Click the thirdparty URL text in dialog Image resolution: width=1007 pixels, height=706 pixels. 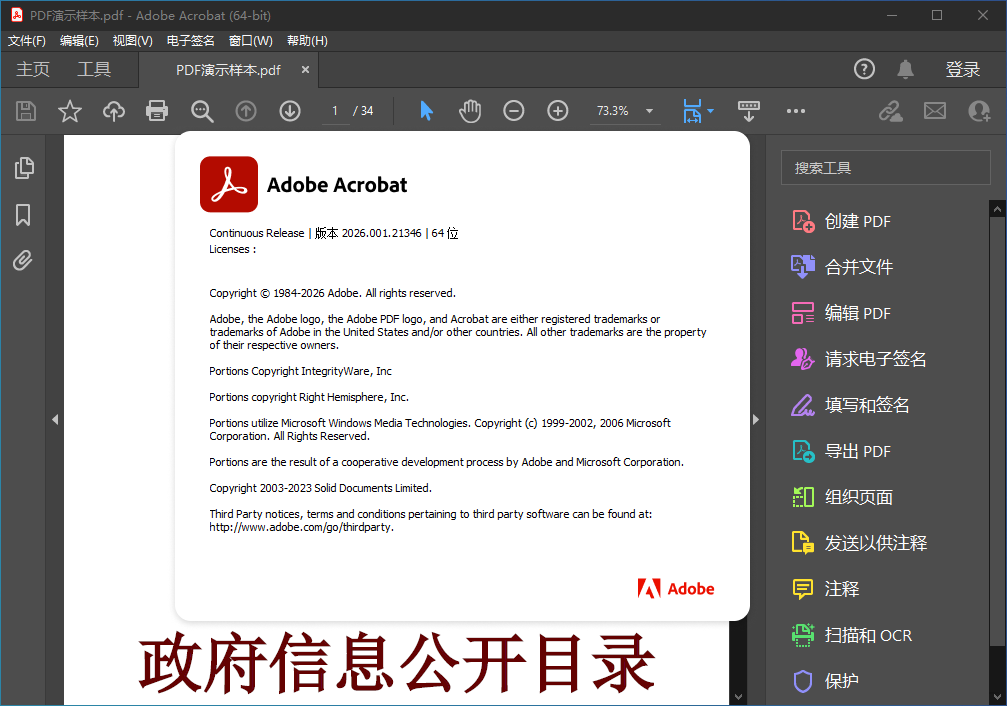(301, 527)
